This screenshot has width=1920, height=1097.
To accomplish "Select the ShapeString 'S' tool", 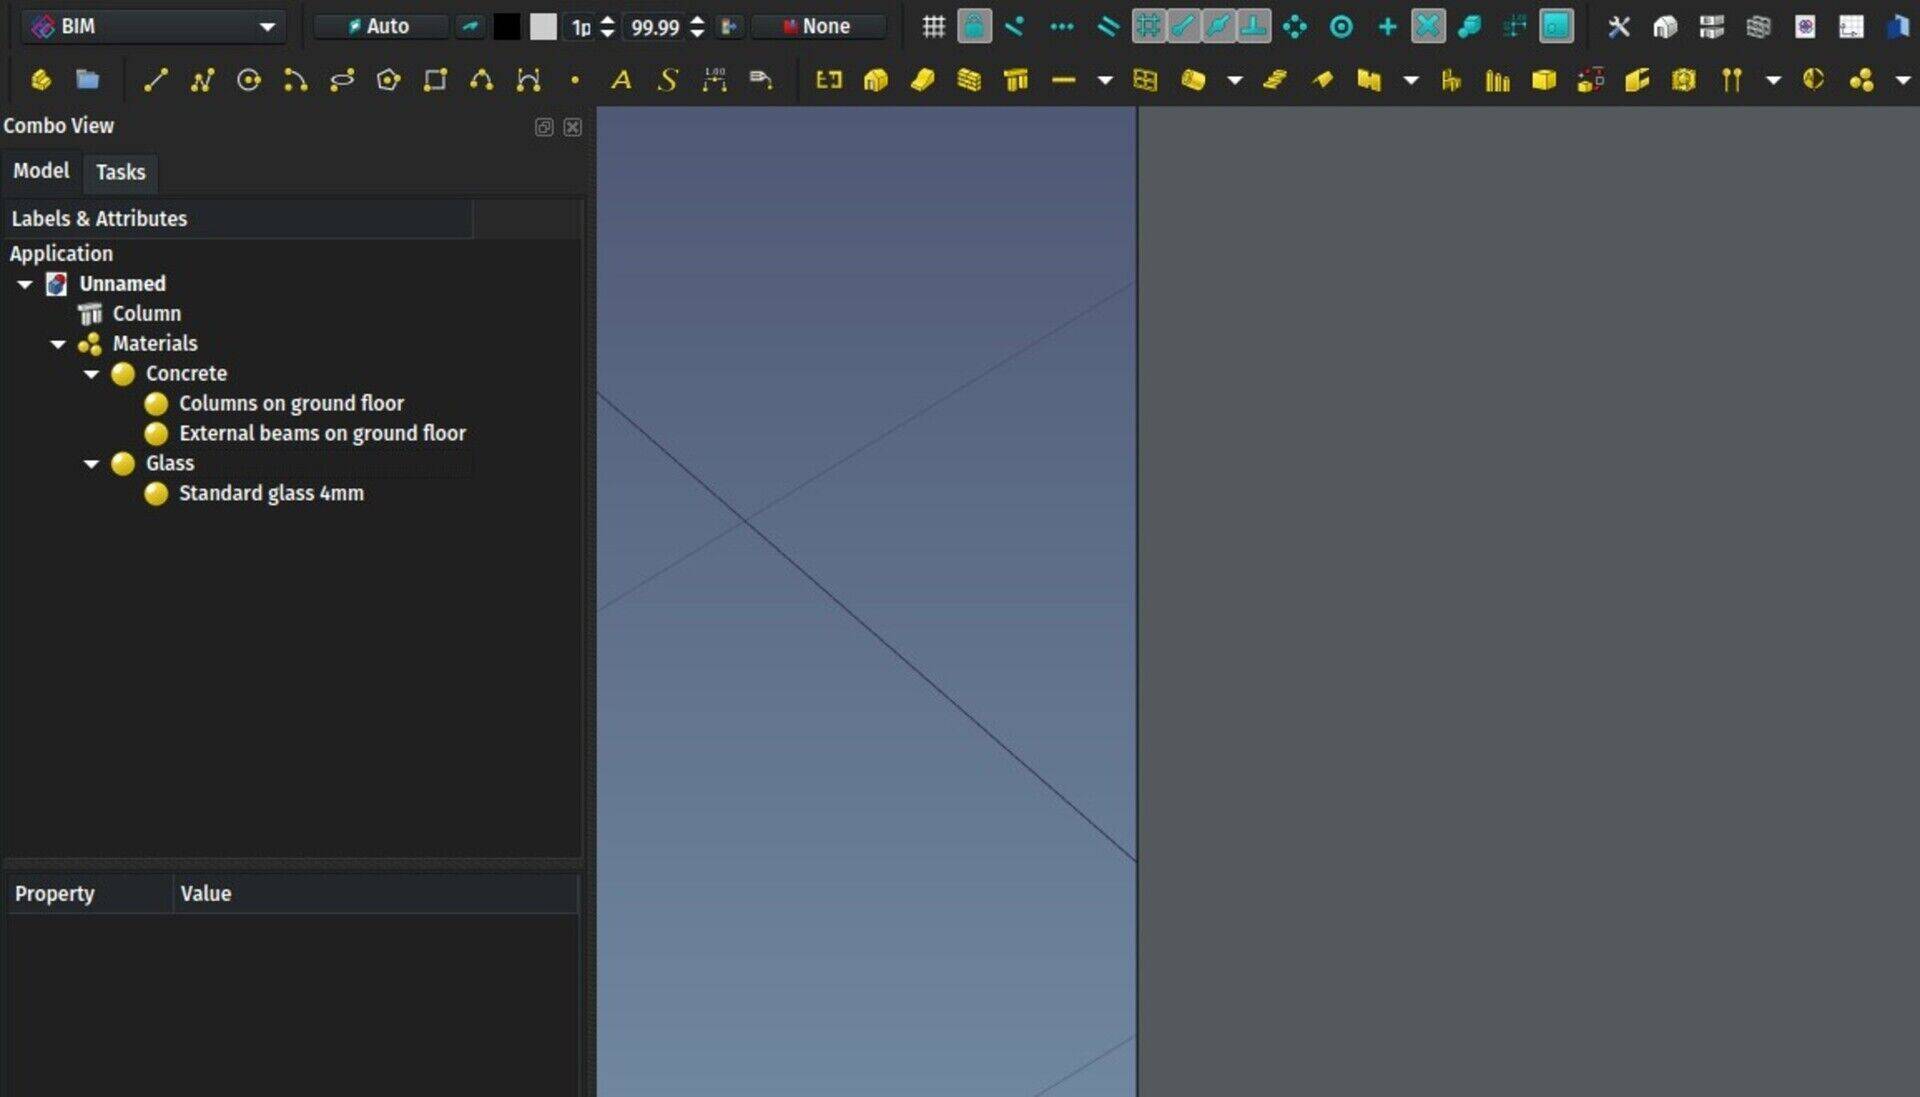I will [x=668, y=80].
